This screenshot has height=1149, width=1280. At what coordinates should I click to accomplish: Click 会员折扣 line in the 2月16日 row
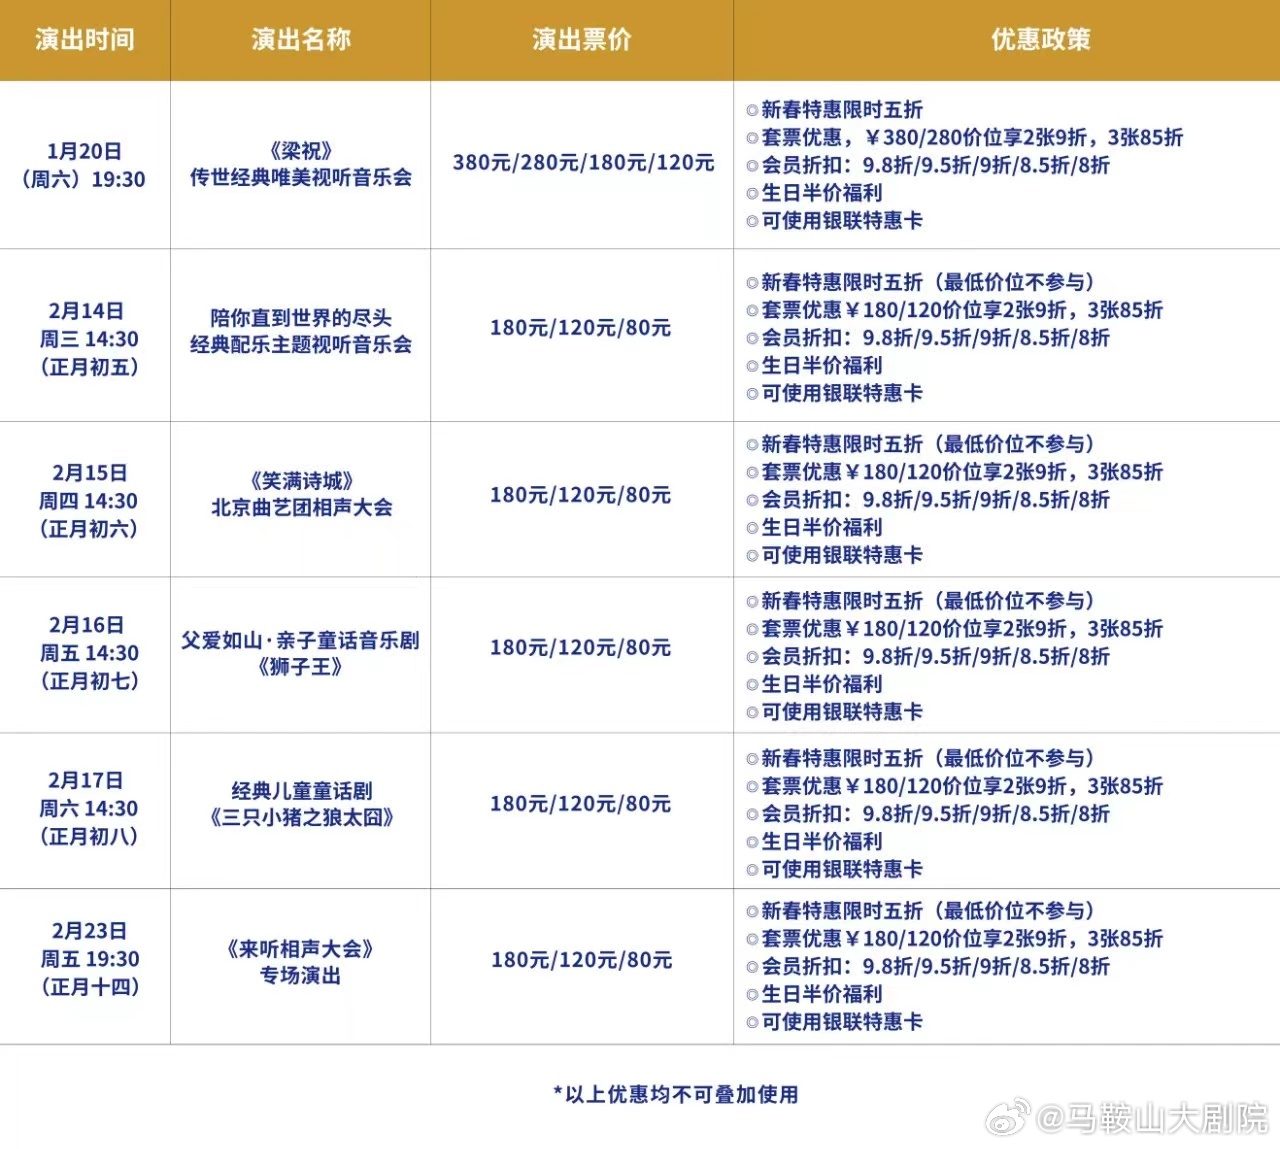927,657
